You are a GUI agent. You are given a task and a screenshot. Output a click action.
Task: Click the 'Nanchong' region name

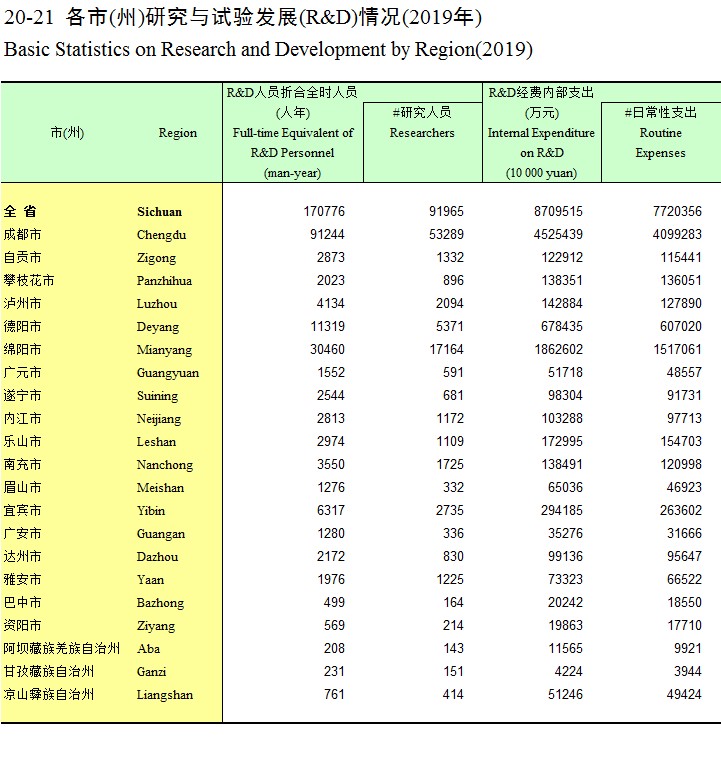pyautogui.click(x=164, y=465)
